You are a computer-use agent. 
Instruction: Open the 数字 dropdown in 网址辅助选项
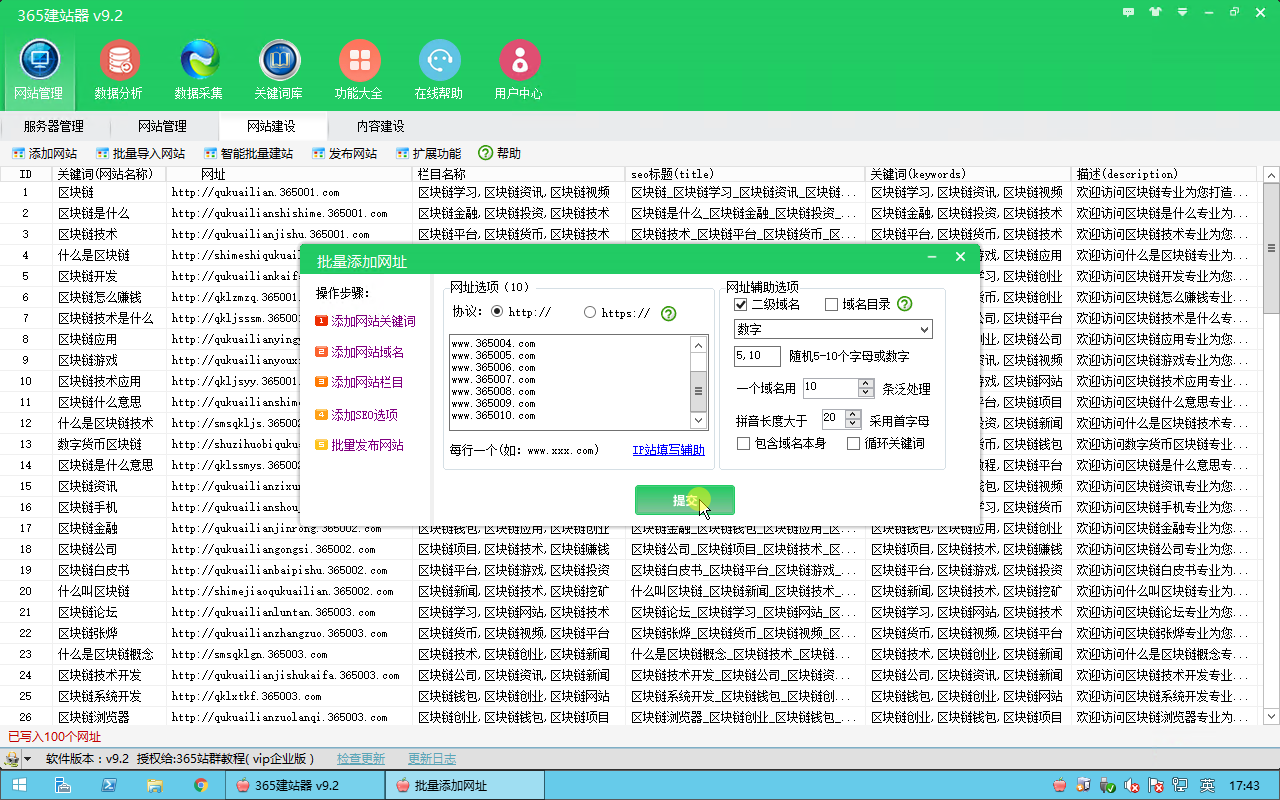tap(833, 329)
